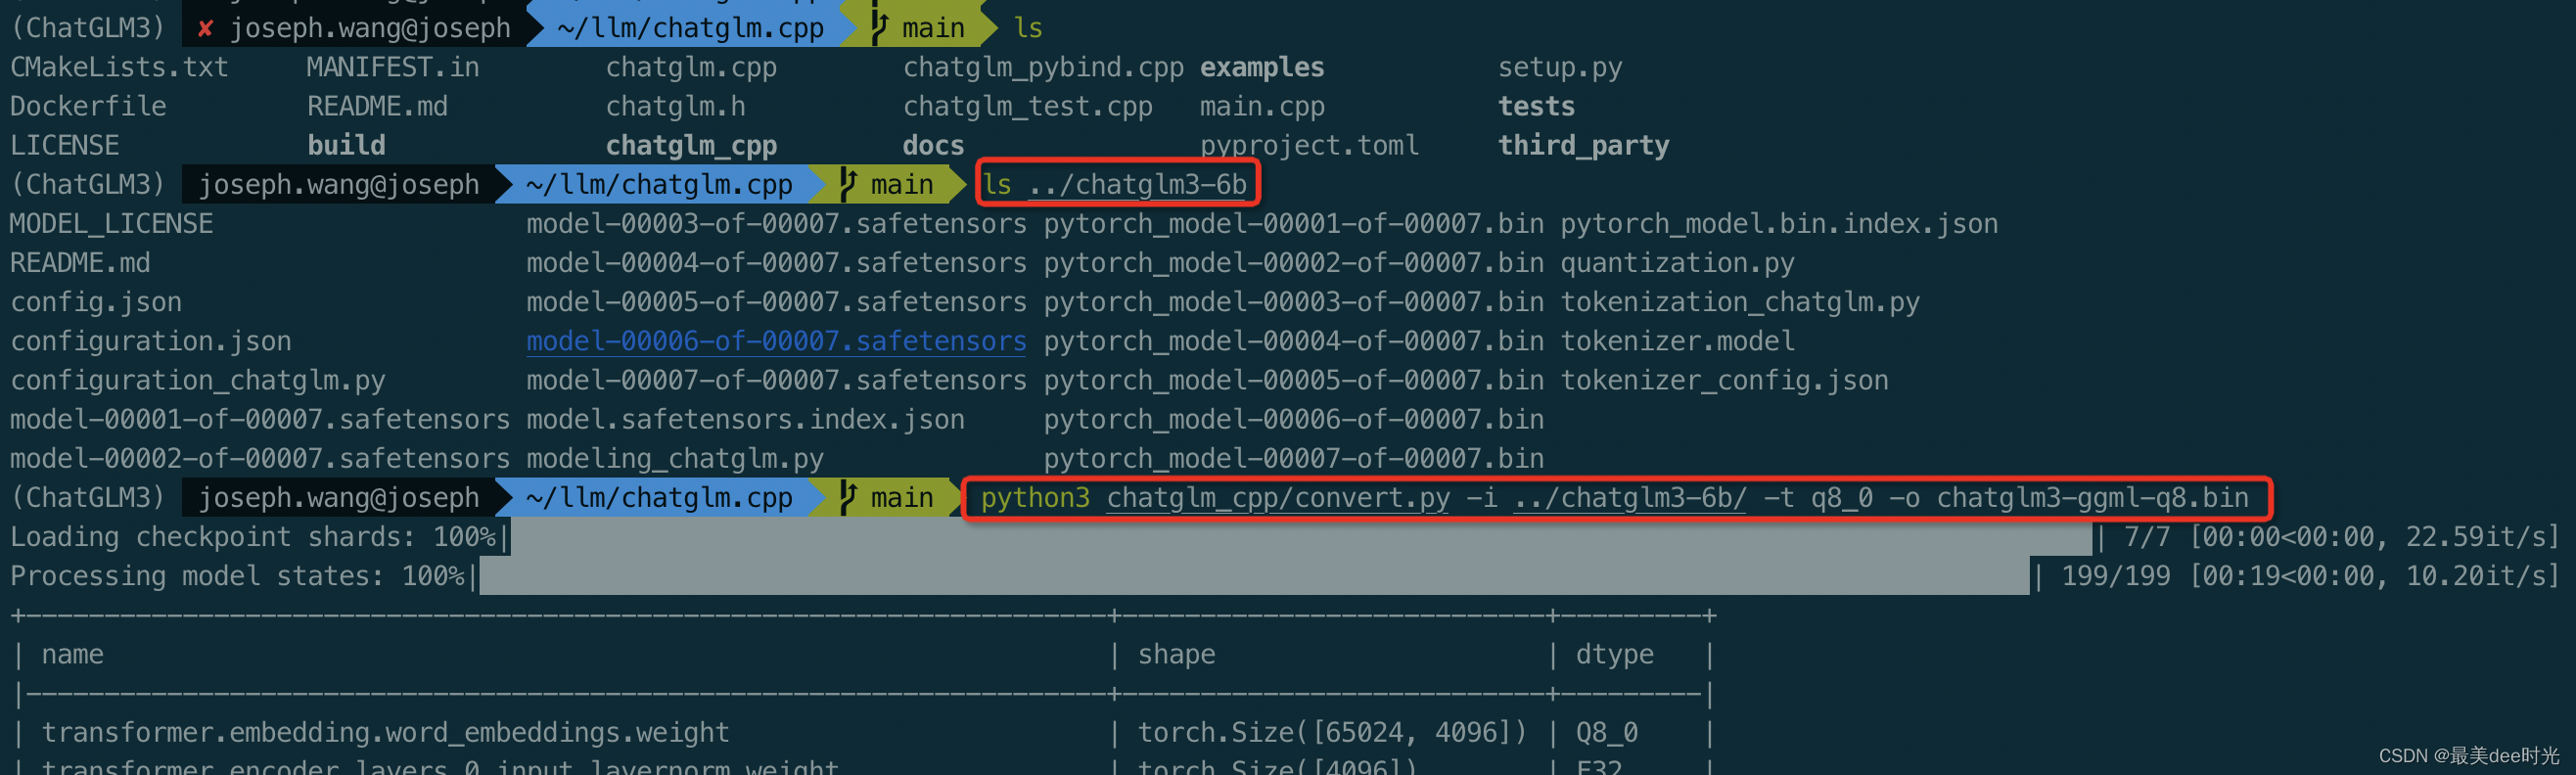Screen dimensions: 2576x775
Task: Click the underlined model-00006-of-00007.safetensors link
Action: (x=776, y=341)
